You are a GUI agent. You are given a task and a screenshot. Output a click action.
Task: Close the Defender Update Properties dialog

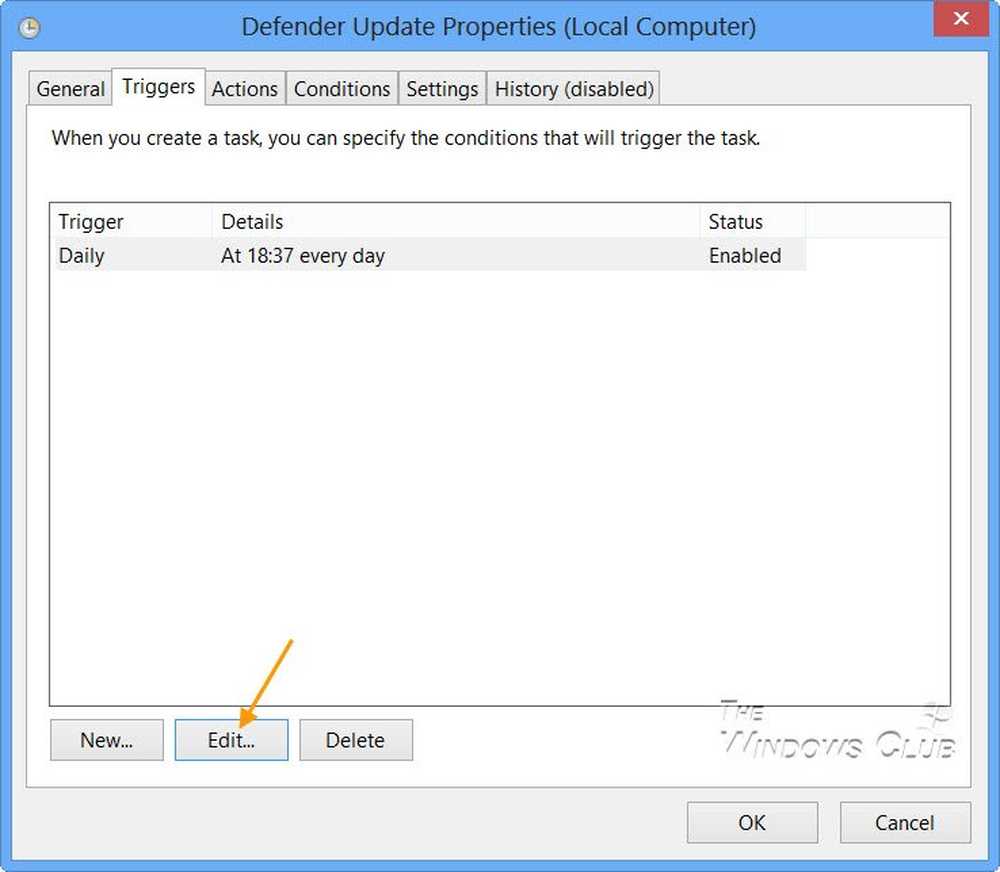pos(960,18)
